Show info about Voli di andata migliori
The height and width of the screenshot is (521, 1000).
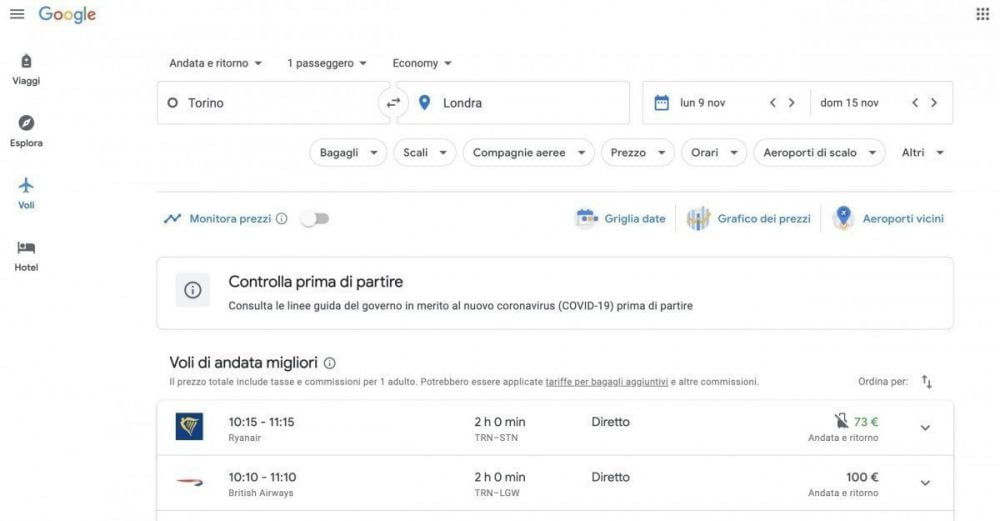click(x=329, y=363)
